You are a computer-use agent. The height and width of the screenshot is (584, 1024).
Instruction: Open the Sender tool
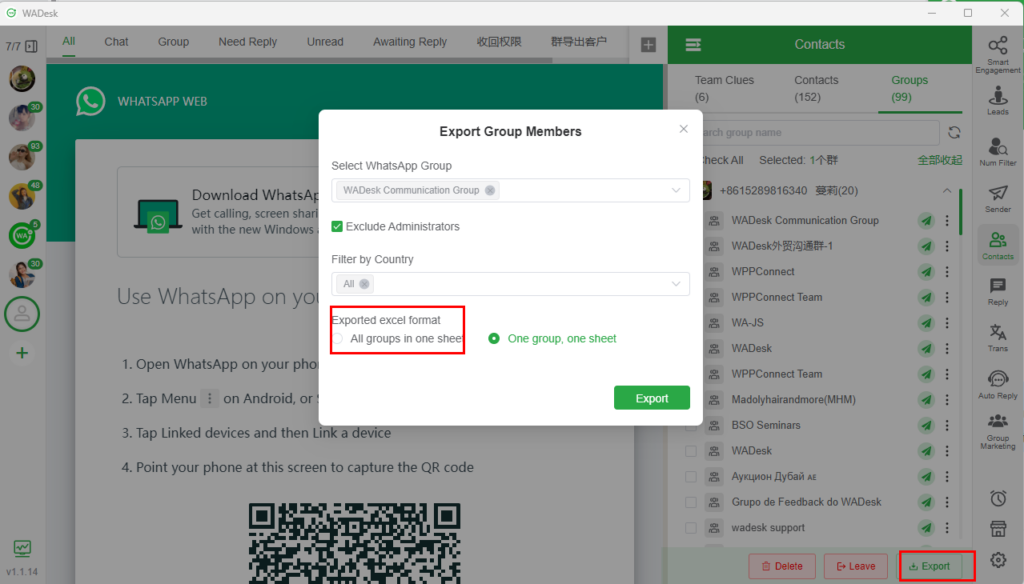click(997, 198)
